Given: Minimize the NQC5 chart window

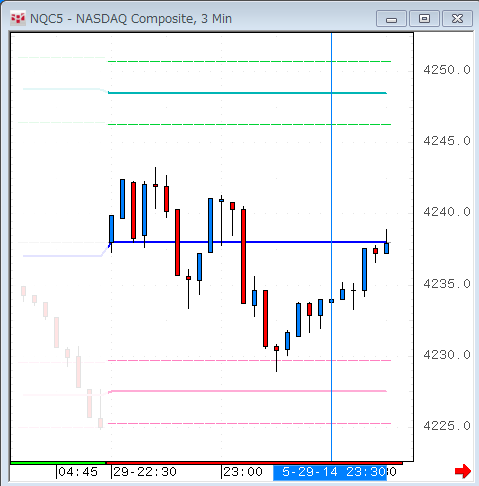Looking at the screenshot, I should click(391, 18).
